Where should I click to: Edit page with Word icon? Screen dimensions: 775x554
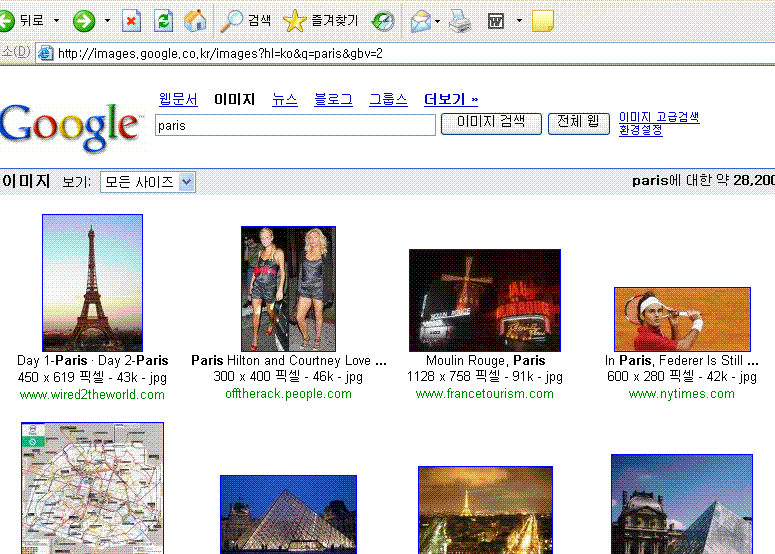(496, 21)
